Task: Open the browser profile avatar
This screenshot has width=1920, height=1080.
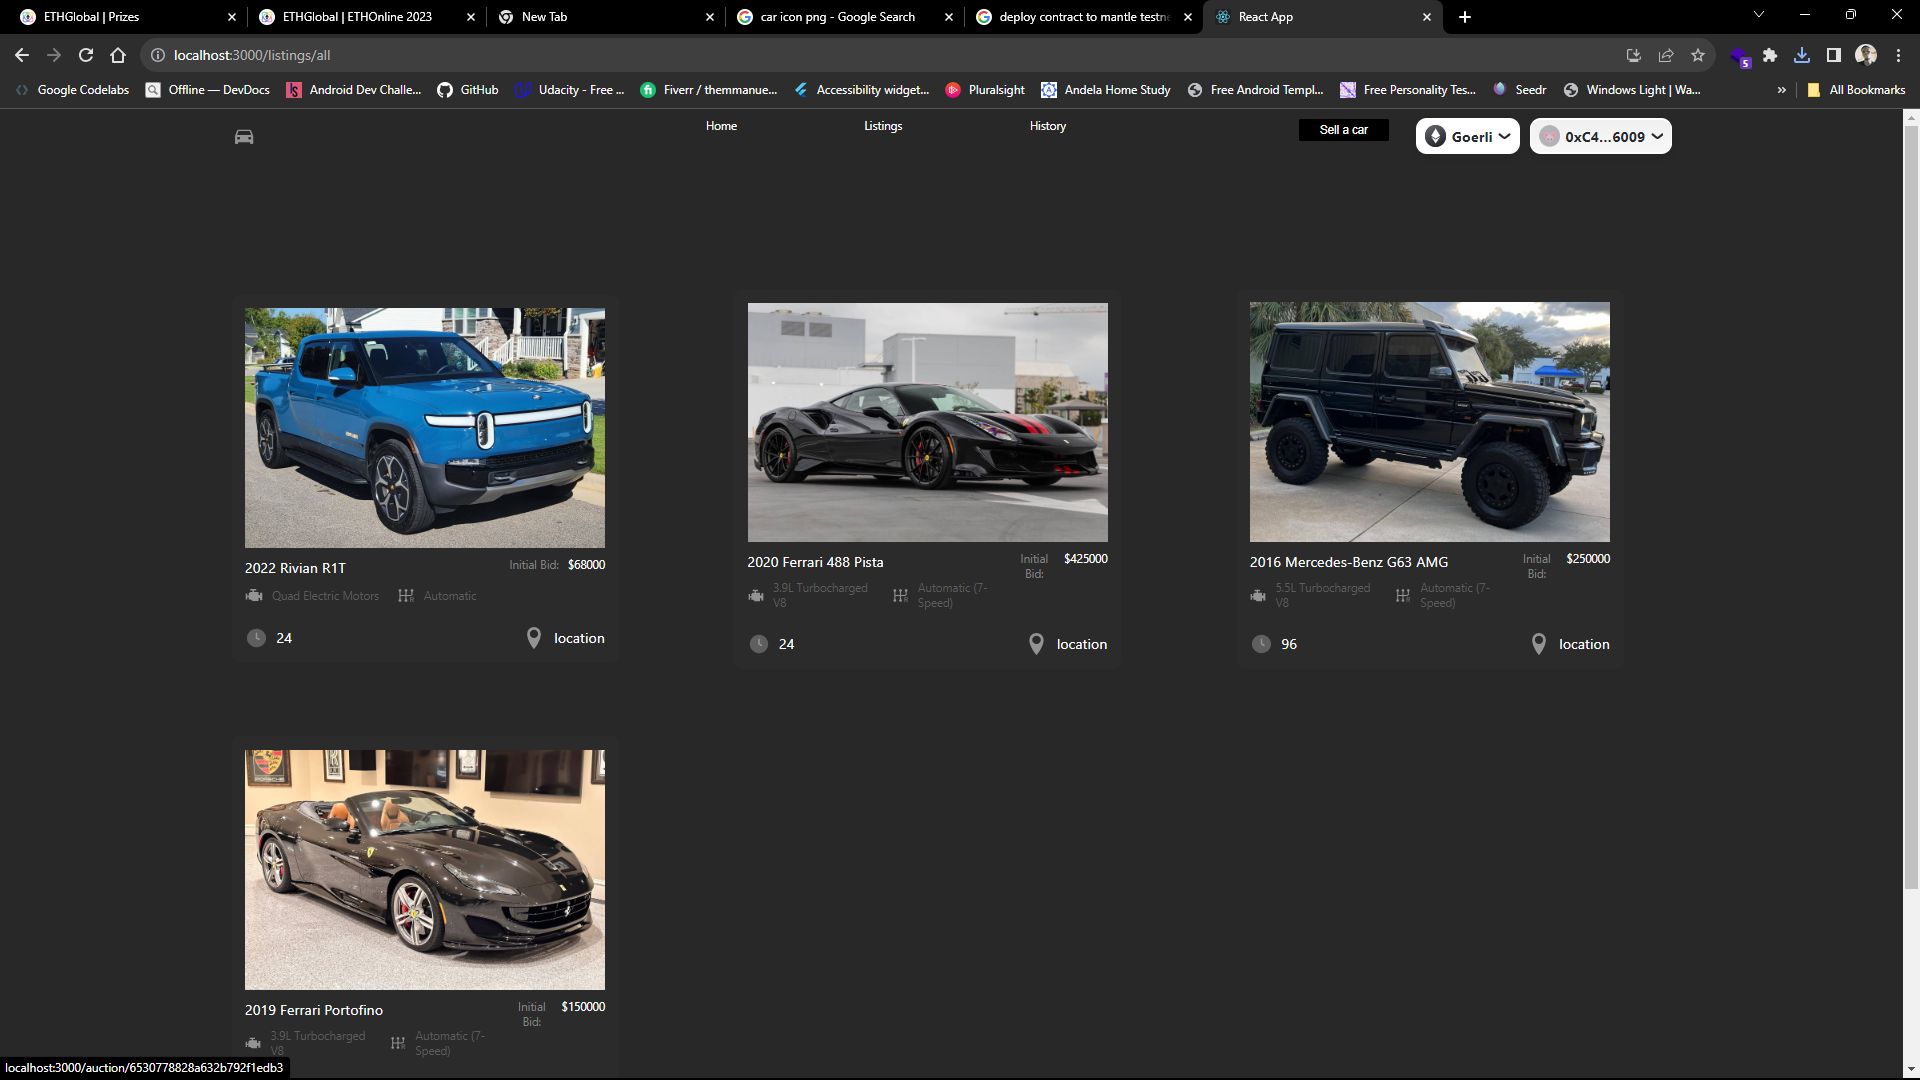Action: tap(1866, 55)
